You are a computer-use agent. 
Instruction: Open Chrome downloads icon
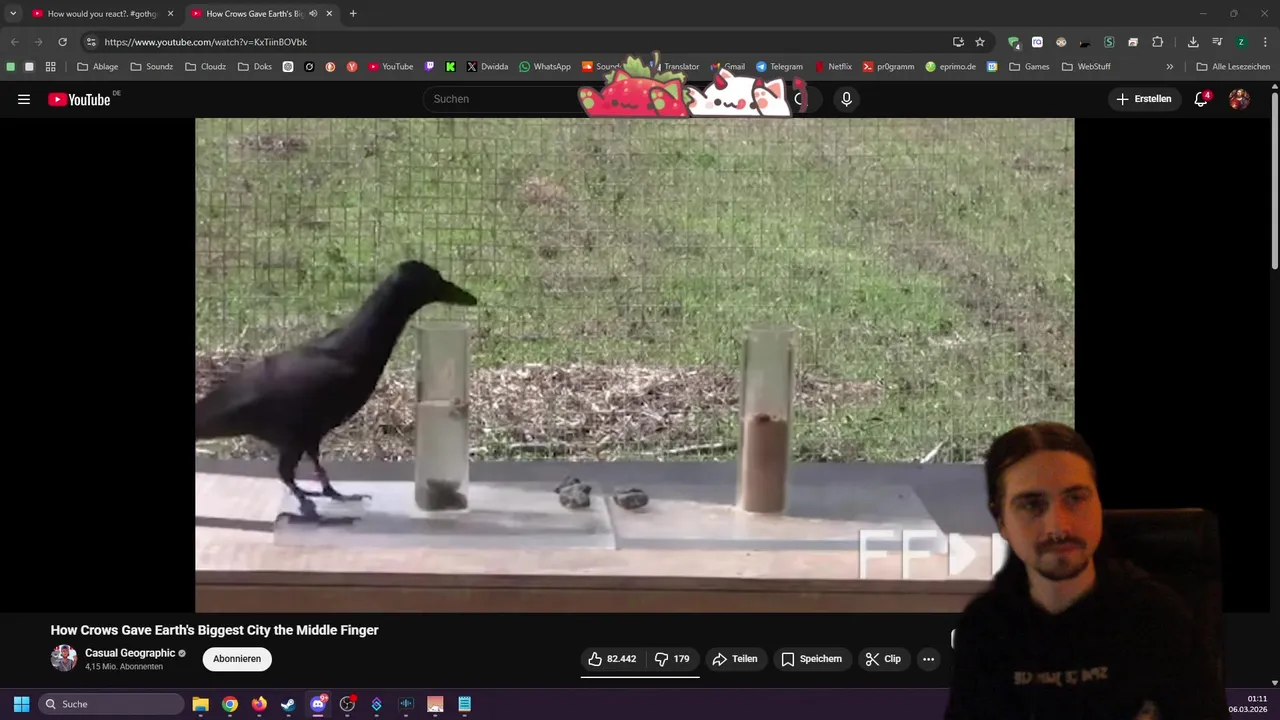(x=1193, y=42)
